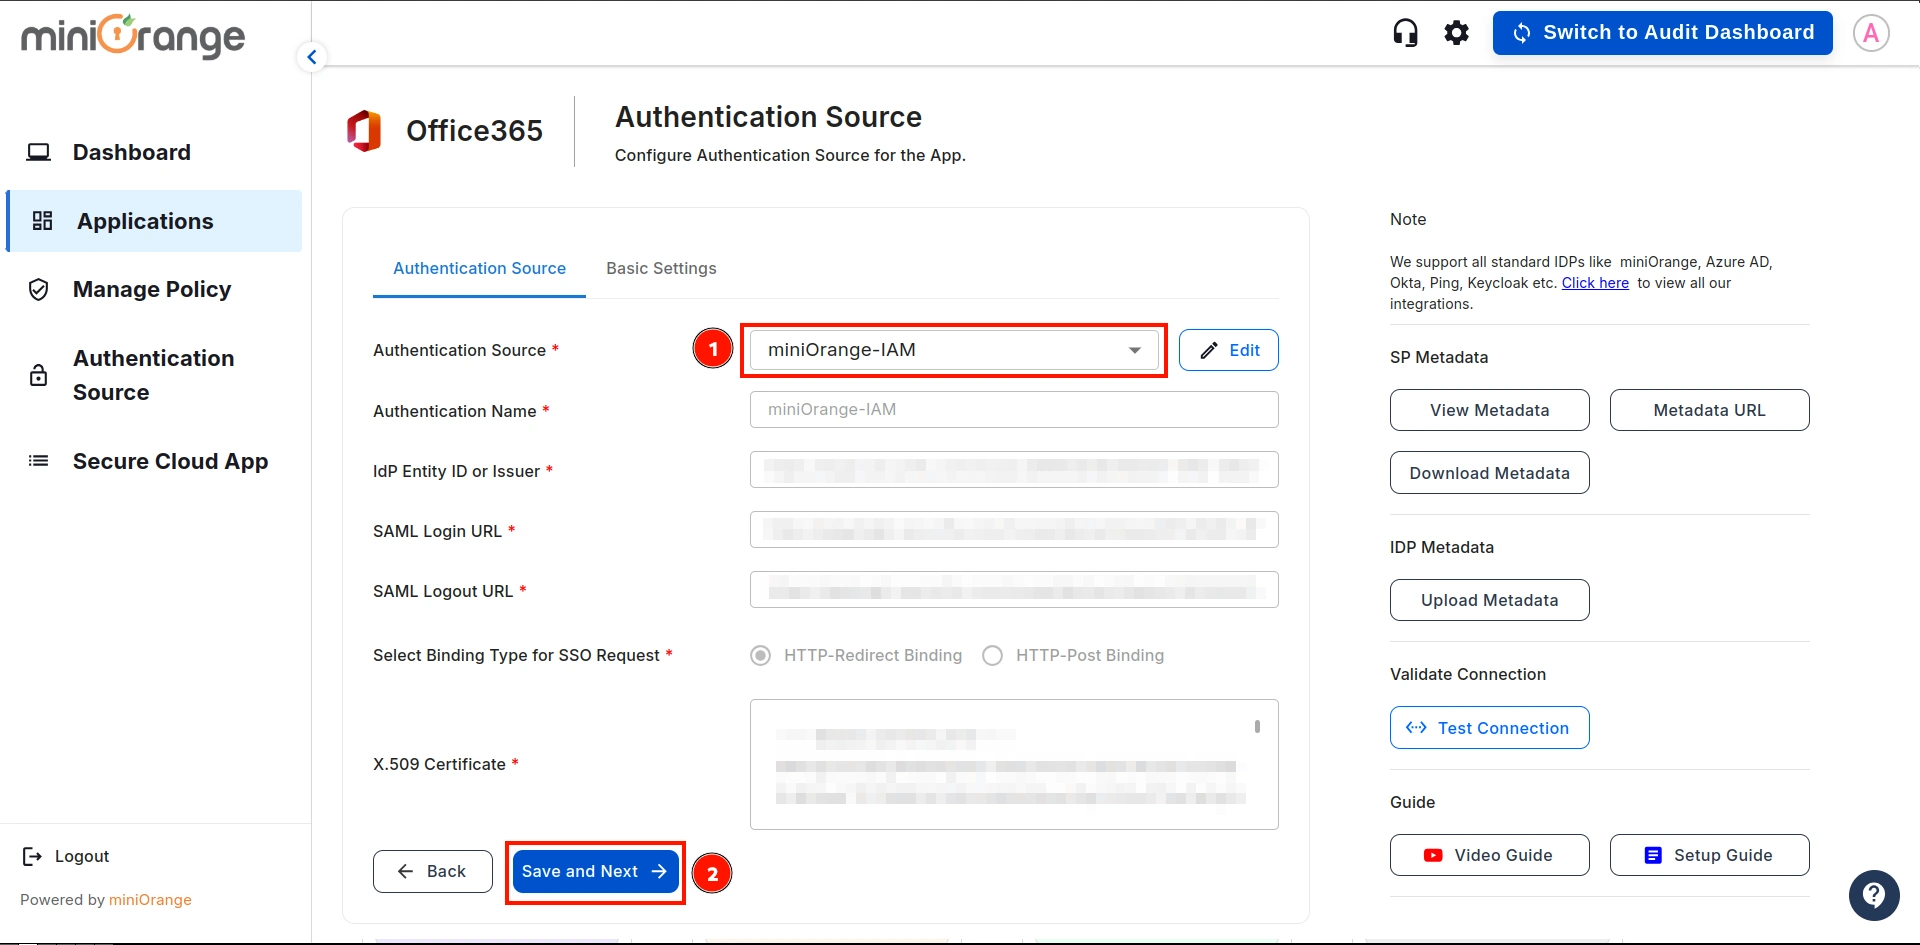Collapse the sidebar with the chevron
This screenshot has height=945, width=1920.
[x=311, y=57]
